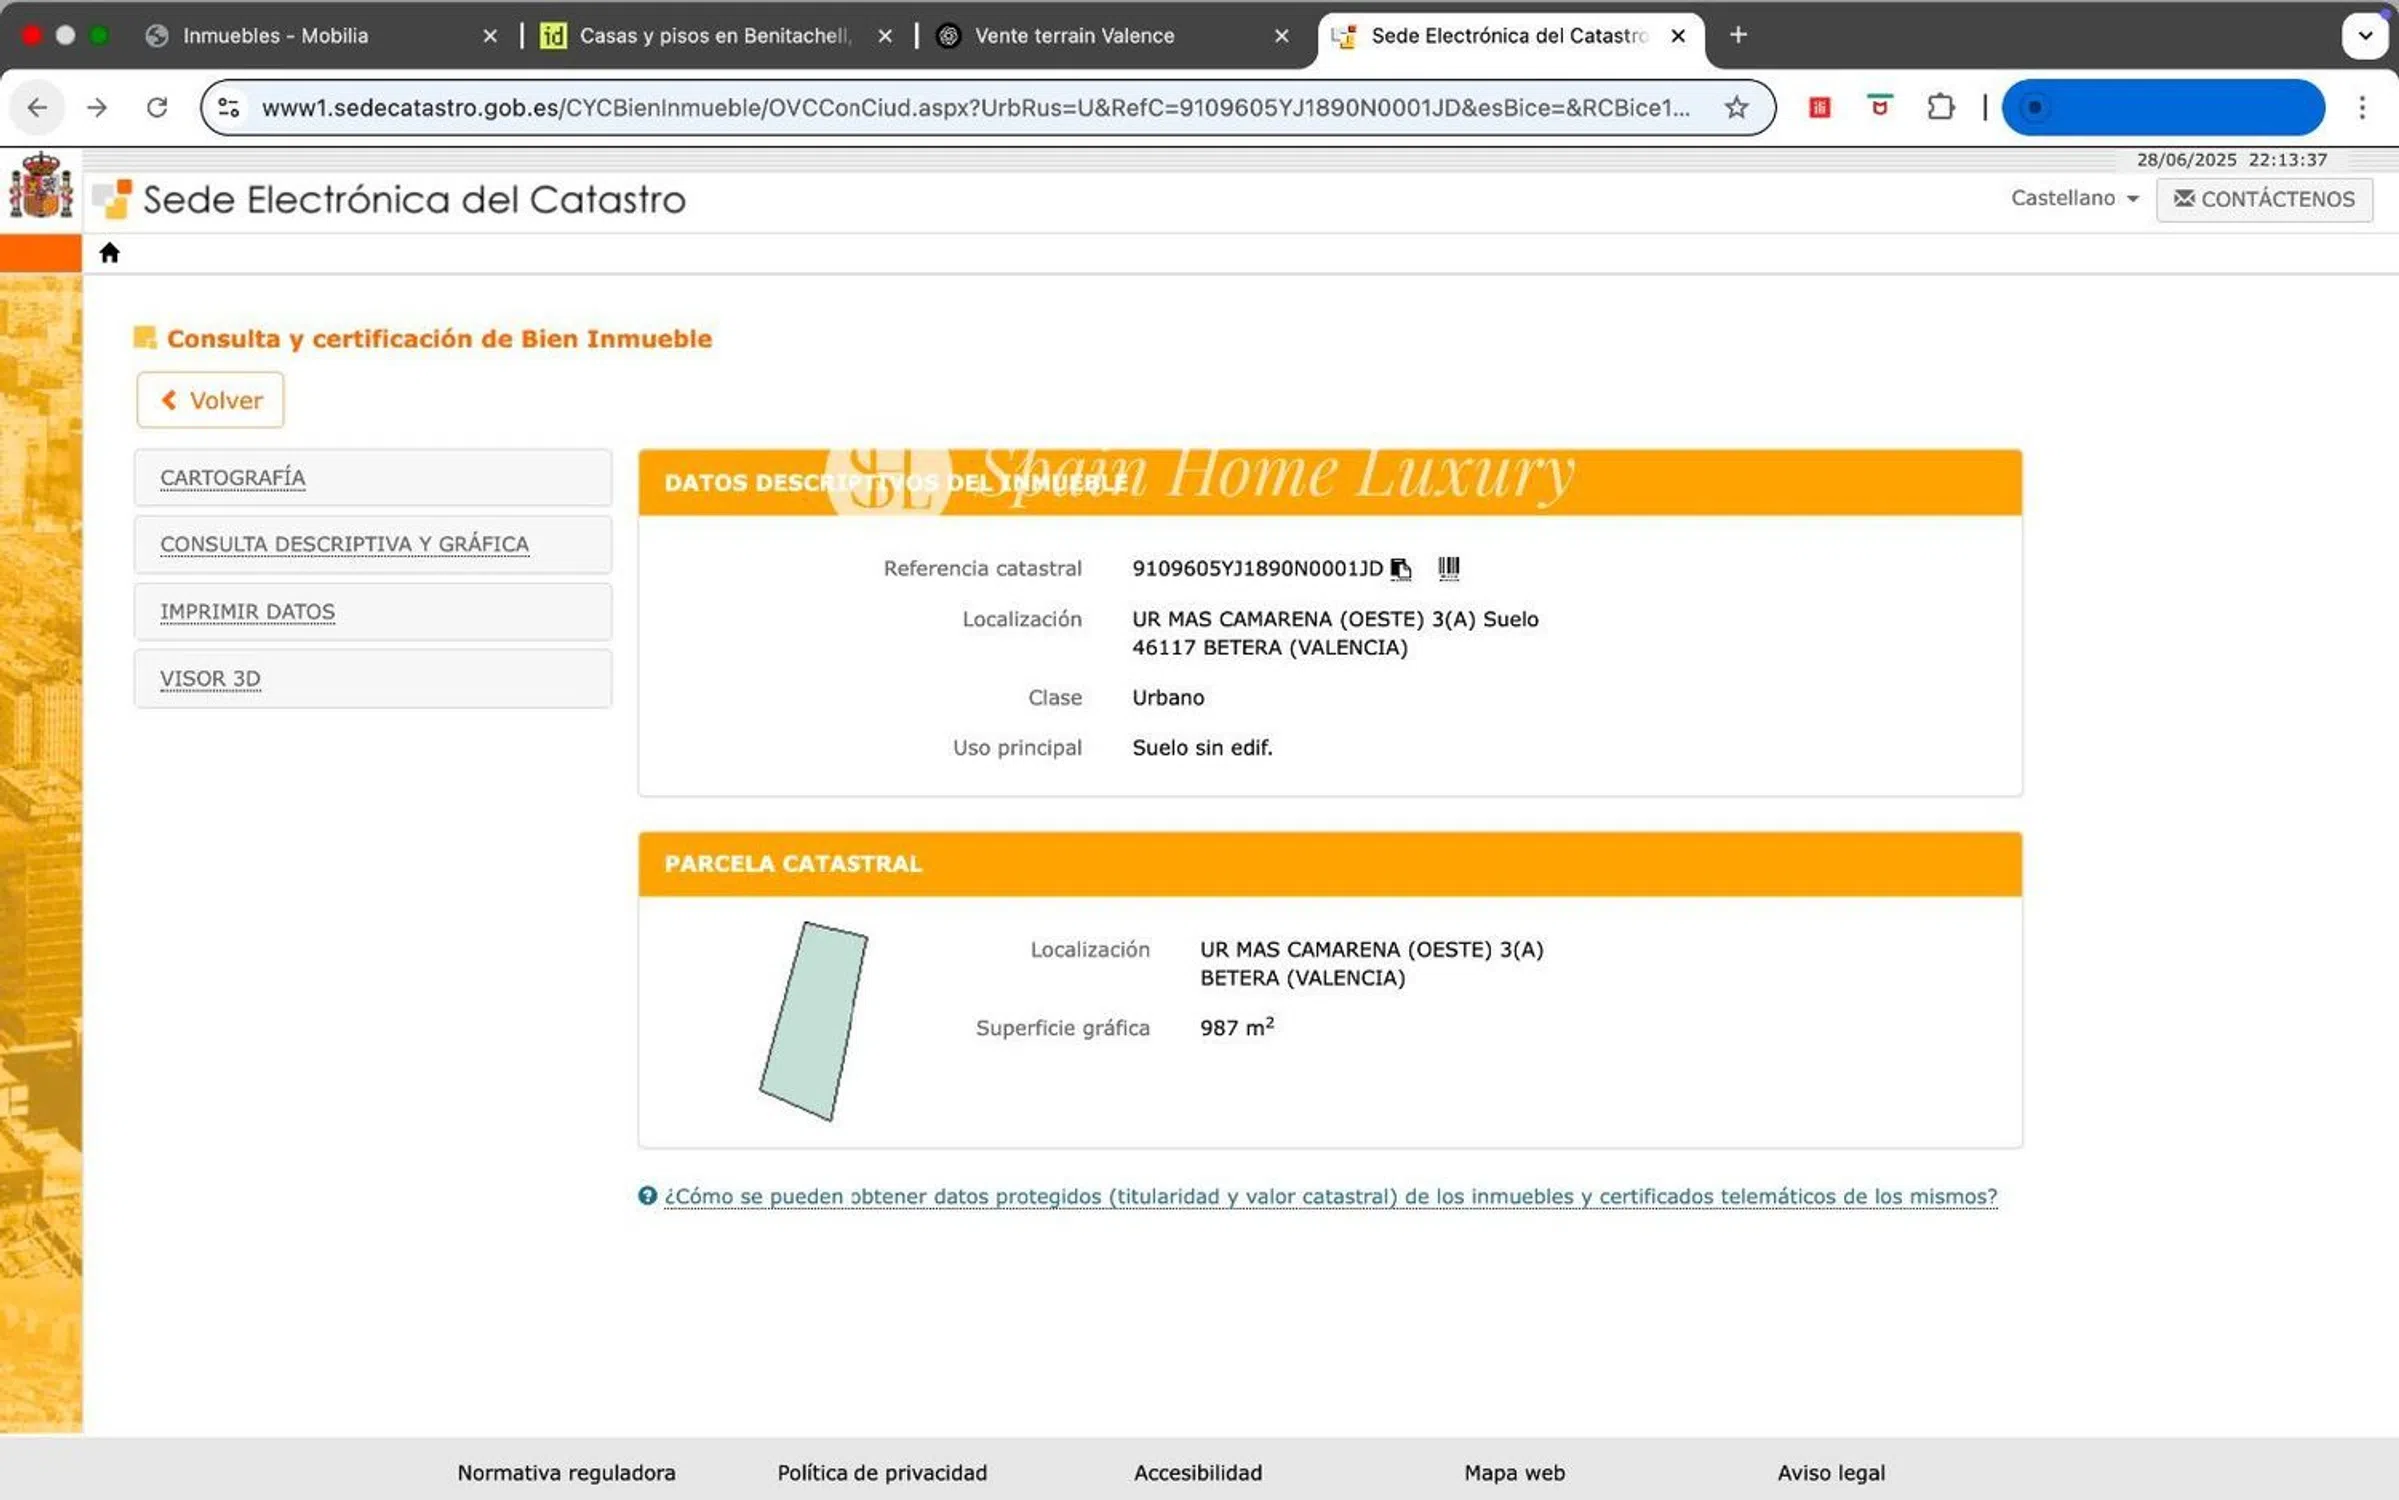This screenshot has width=2399, height=1500.
Task: Click the barcode icon beside the reference
Action: coord(1448,569)
